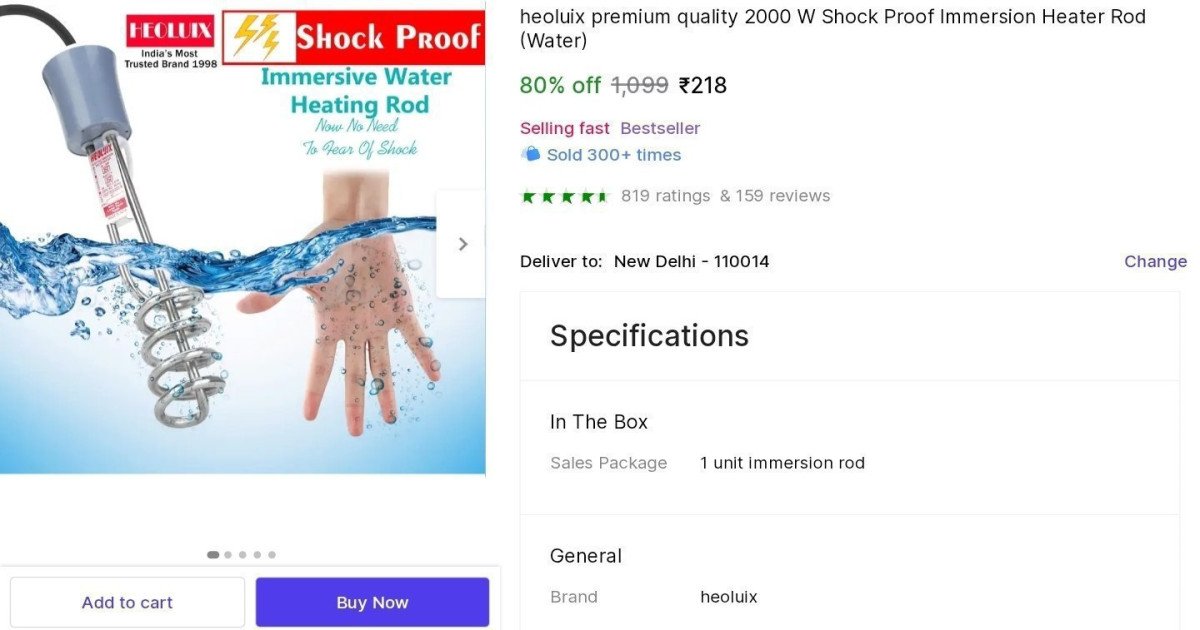Click the Selling fast label
Viewport: 1200px width, 630px height.
coord(564,128)
